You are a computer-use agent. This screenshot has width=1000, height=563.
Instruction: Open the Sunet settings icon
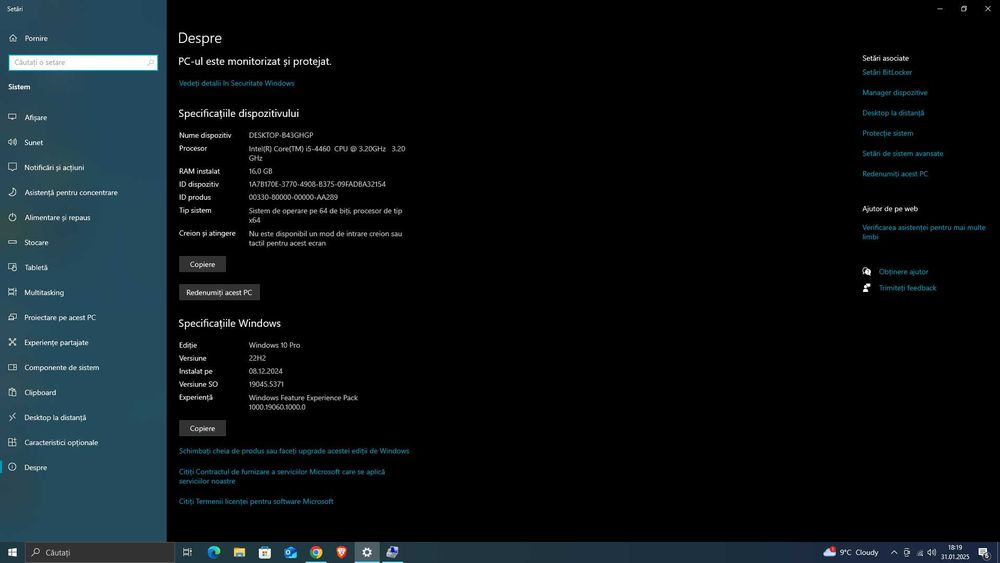(x=12, y=142)
